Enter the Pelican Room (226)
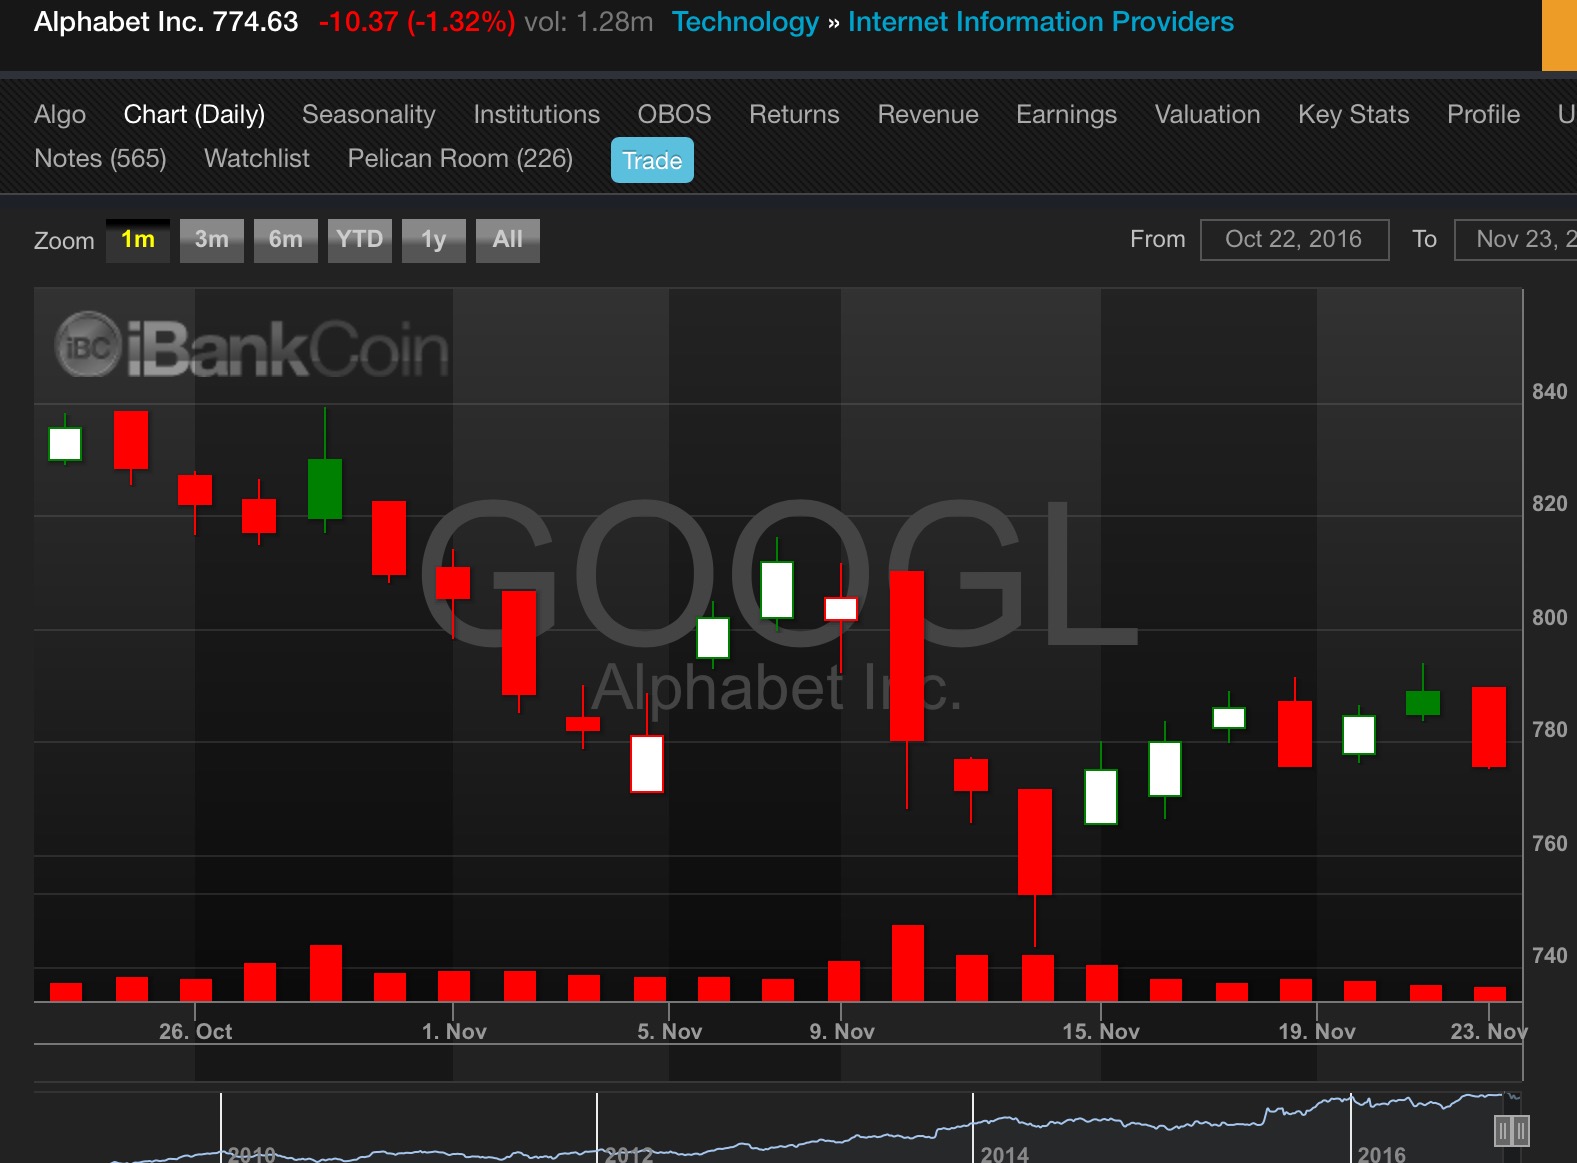 coord(461,159)
